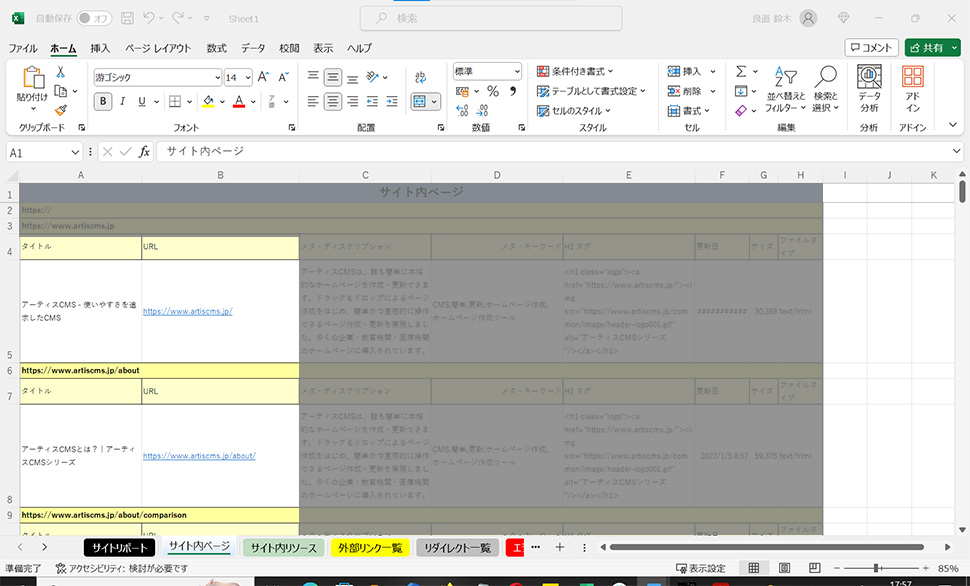The width and height of the screenshot is (970, 586).
Task: Open Cell Styles menu
Action: pos(573,111)
